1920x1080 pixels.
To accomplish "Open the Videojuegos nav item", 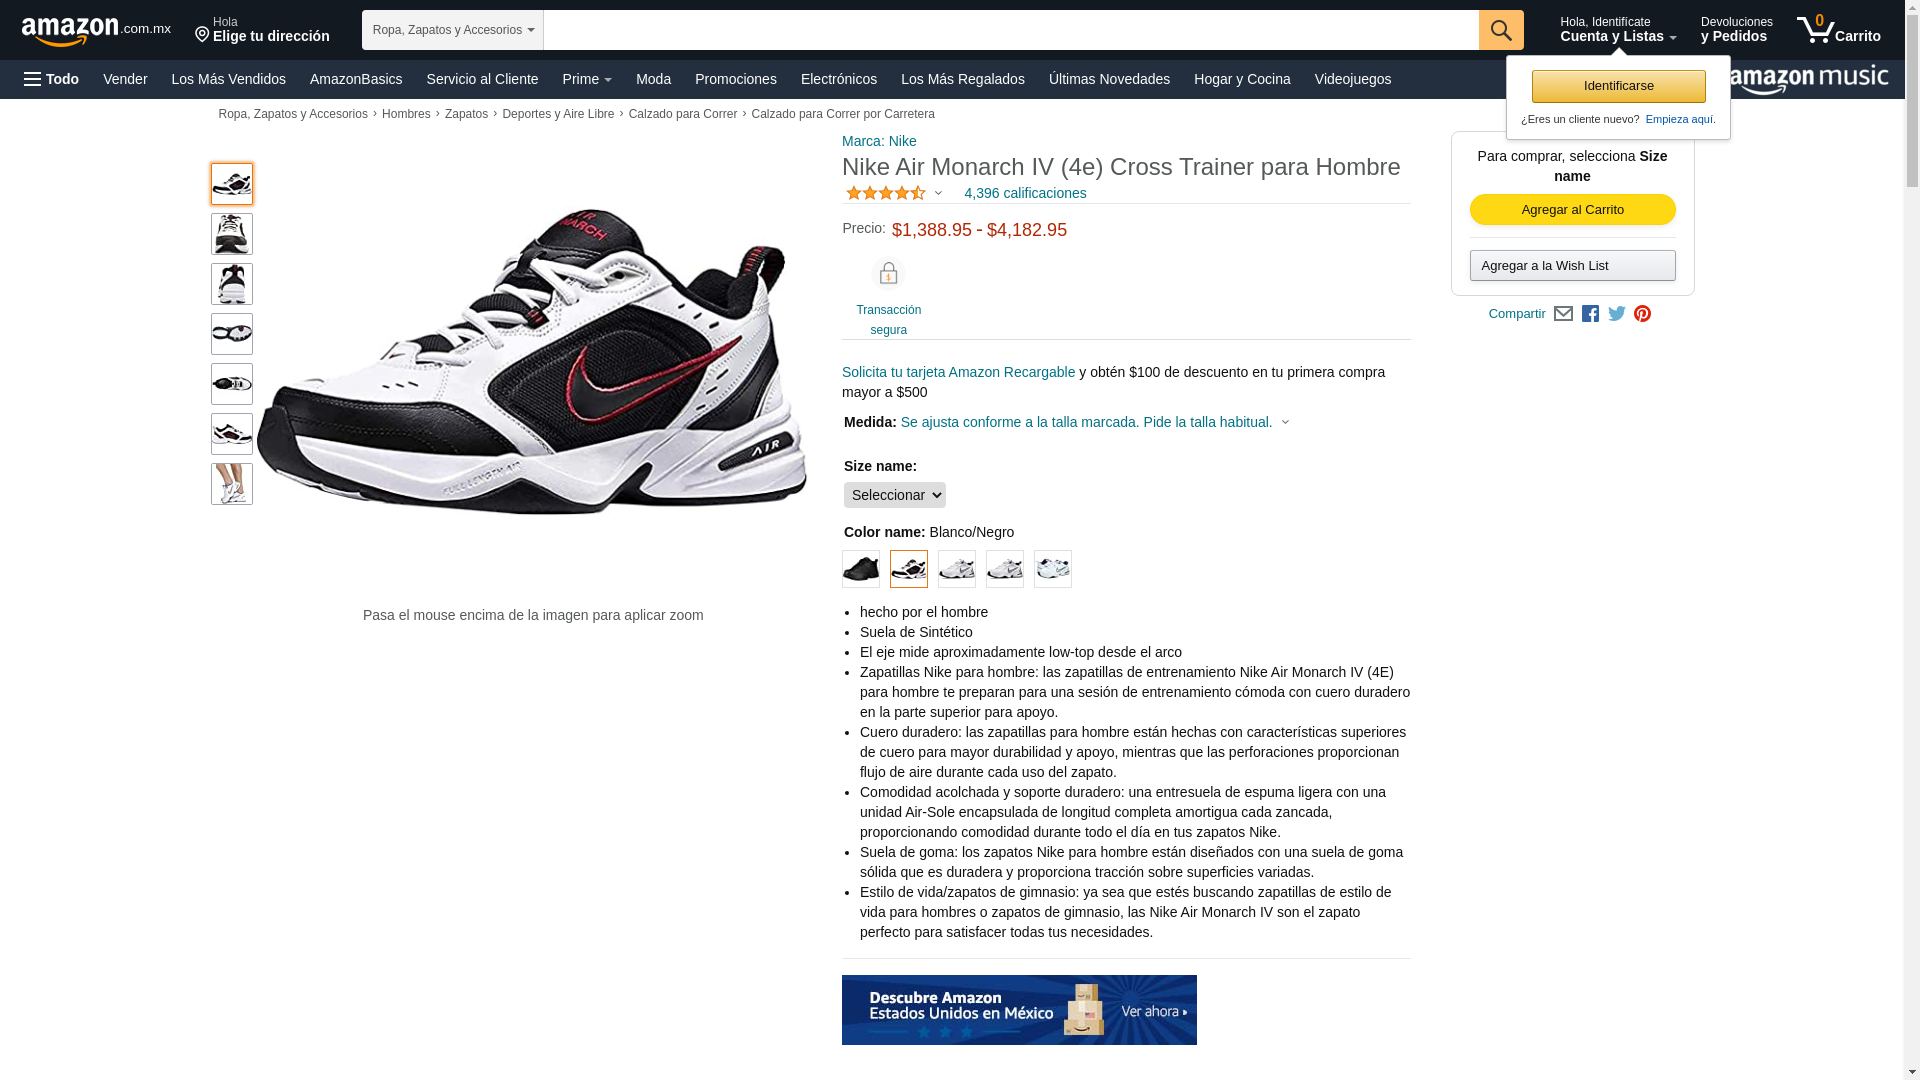I will [x=1352, y=79].
